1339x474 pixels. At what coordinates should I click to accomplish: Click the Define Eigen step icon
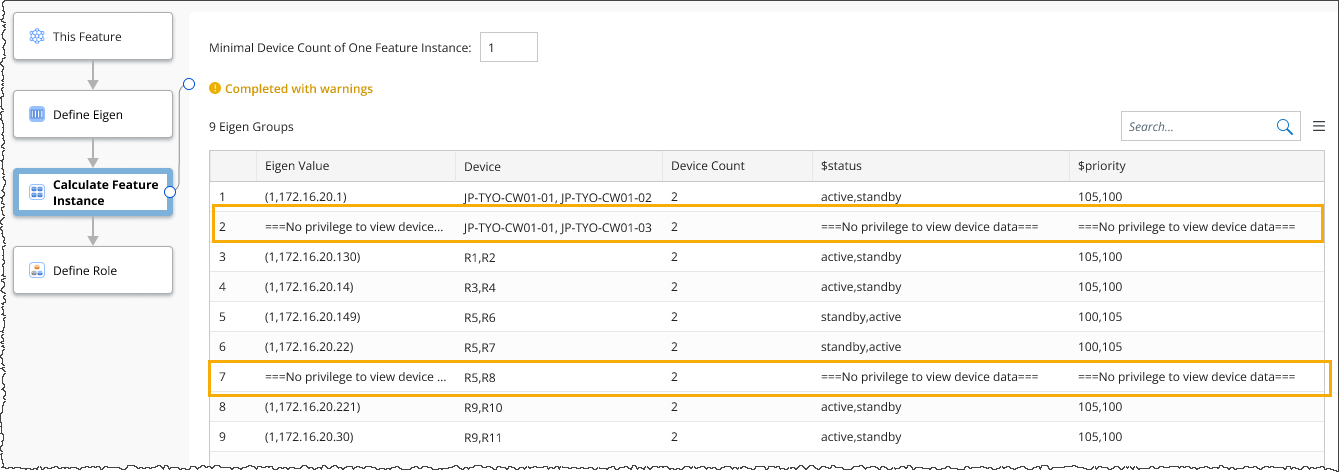[37, 115]
